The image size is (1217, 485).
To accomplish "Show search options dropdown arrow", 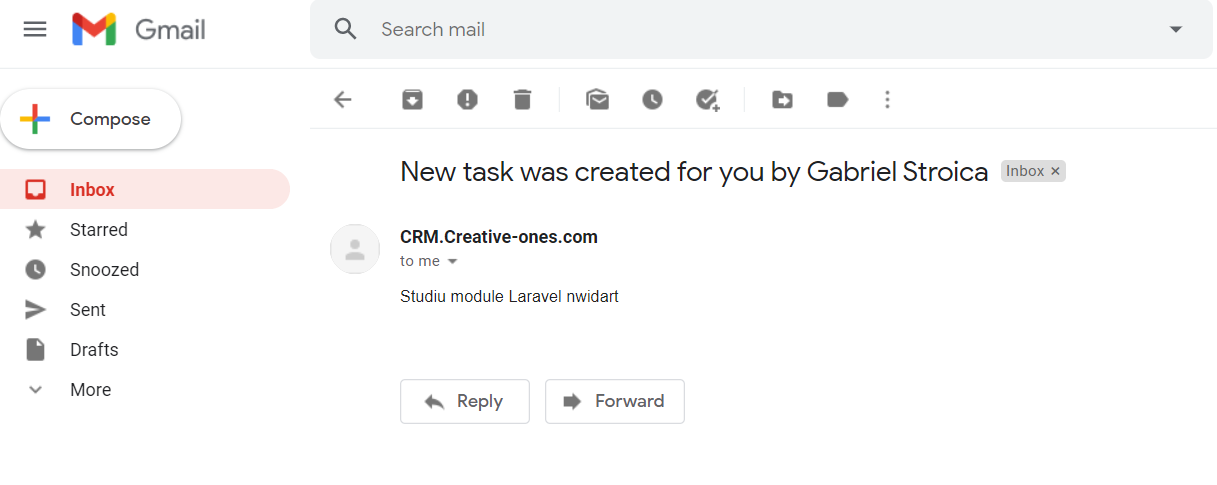I will (x=1176, y=29).
